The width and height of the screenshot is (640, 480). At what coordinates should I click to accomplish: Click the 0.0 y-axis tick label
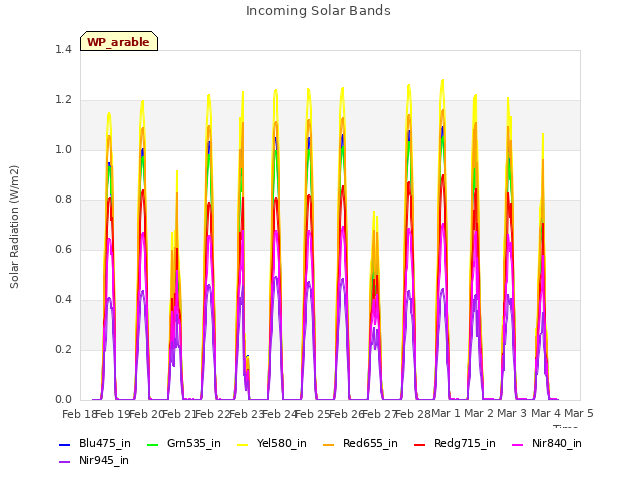(63, 400)
